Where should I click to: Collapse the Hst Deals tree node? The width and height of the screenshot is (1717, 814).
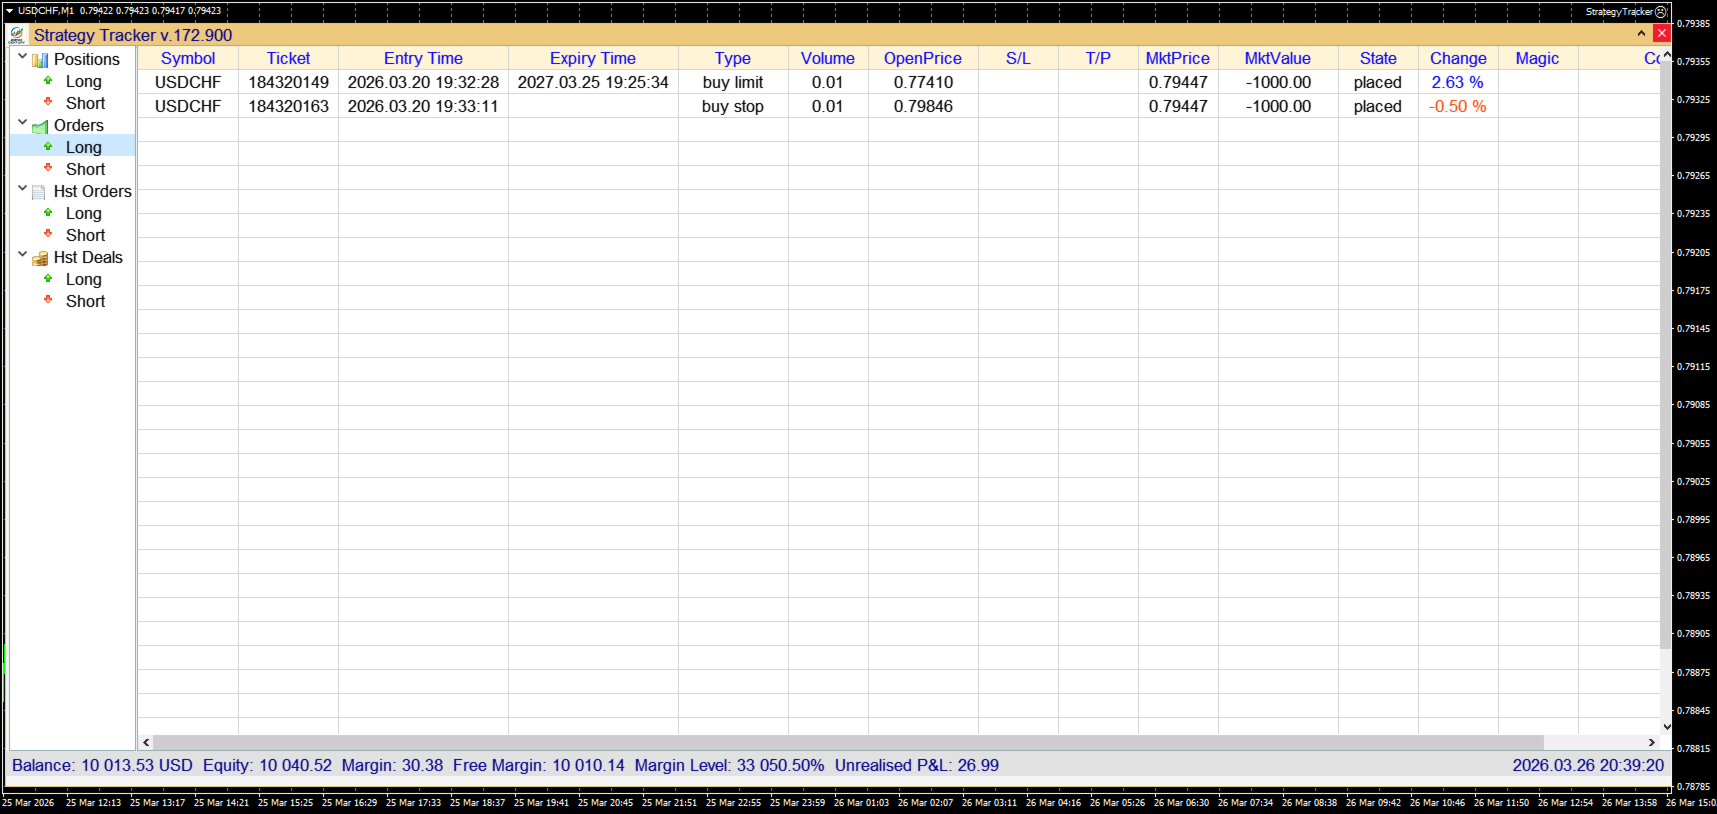pyautogui.click(x=22, y=255)
